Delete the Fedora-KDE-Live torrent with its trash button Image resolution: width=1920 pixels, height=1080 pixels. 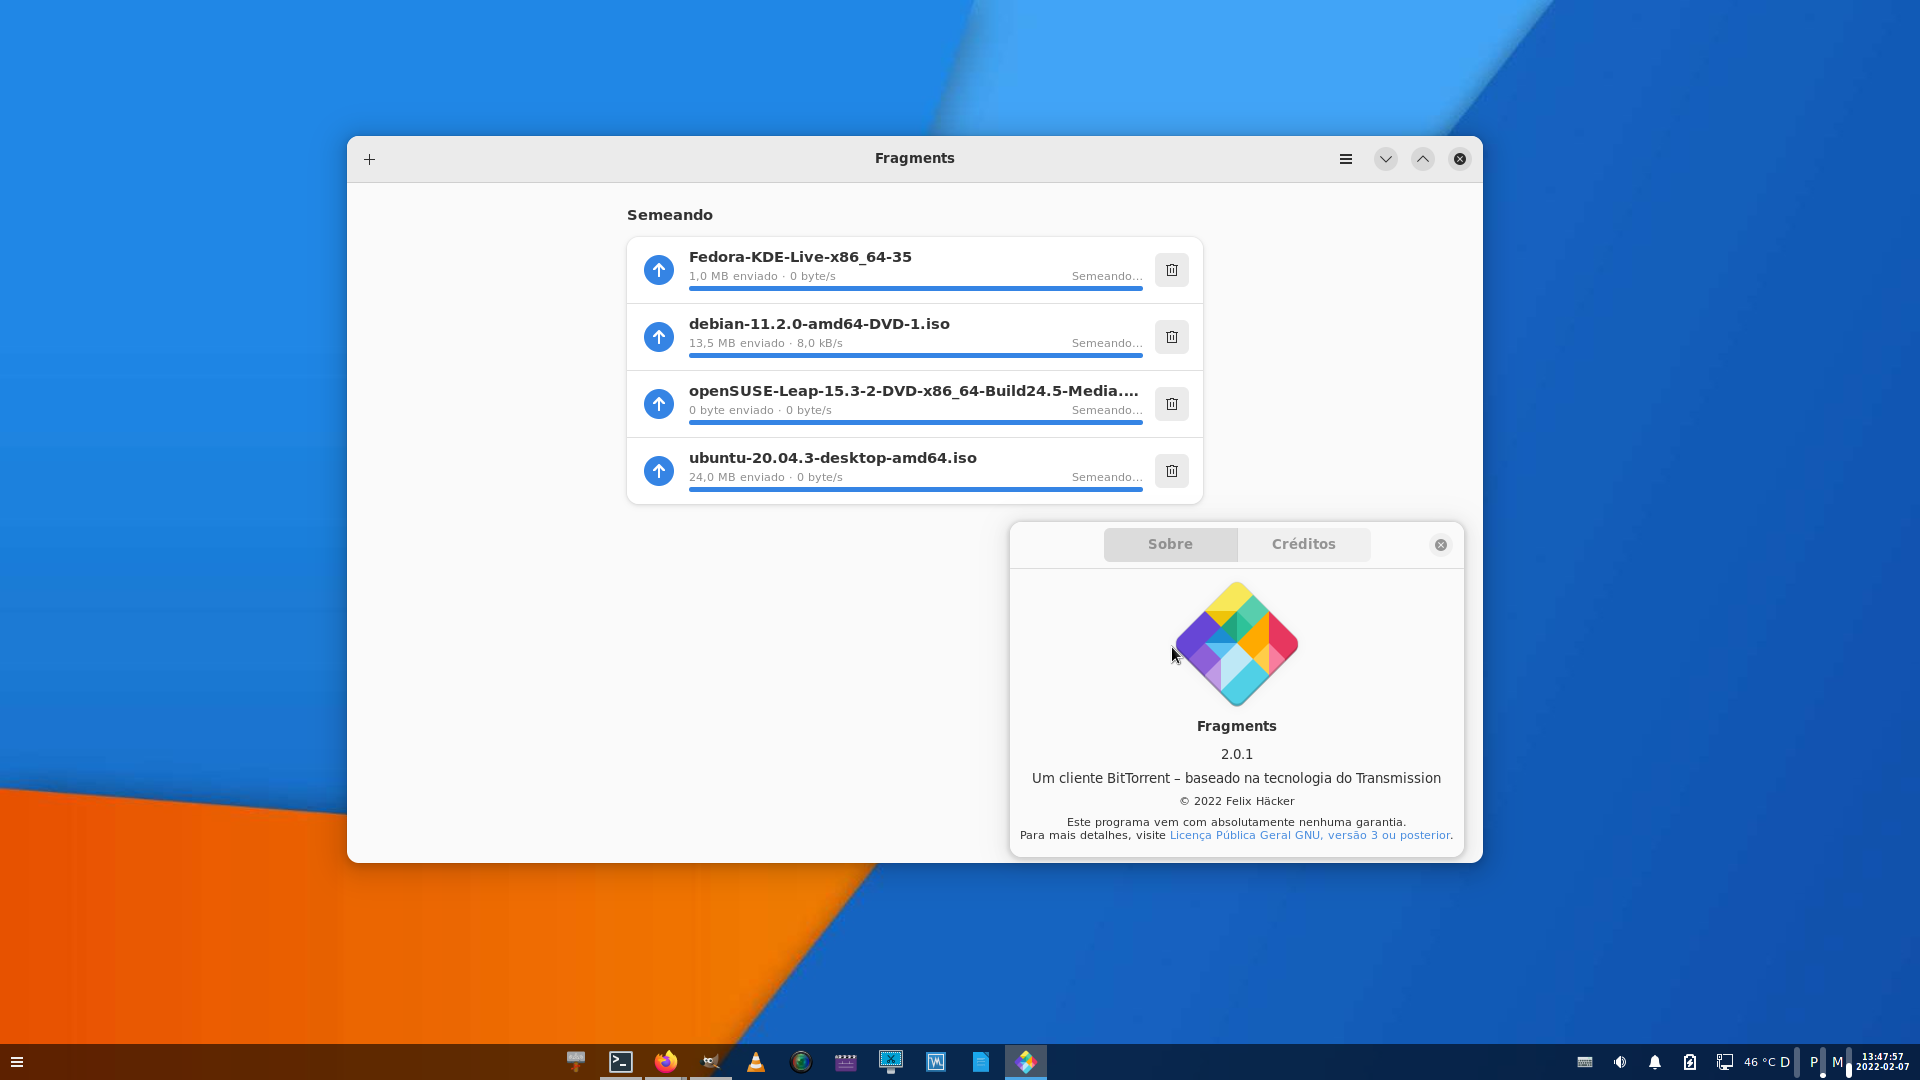pyautogui.click(x=1172, y=270)
